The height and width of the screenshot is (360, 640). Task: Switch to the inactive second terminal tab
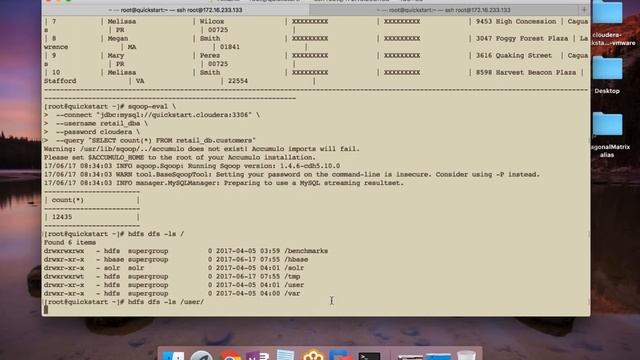444,10
